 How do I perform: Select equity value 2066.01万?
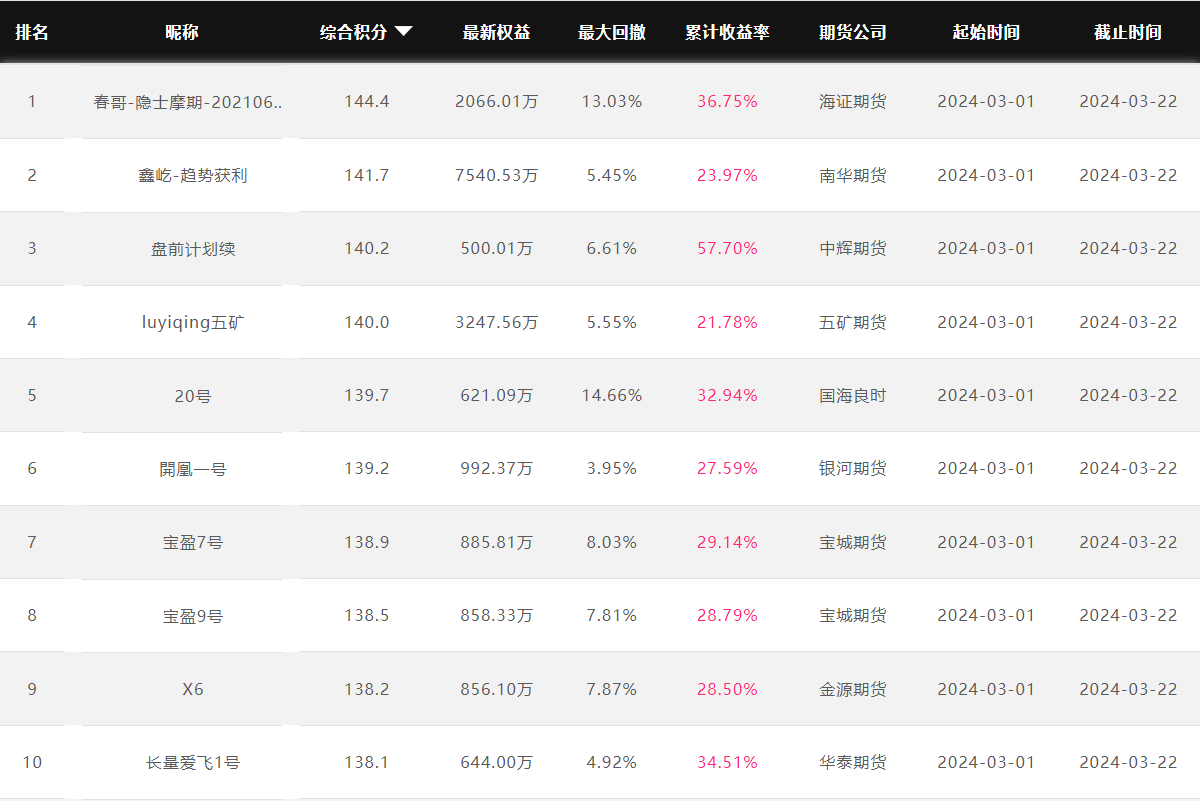point(497,102)
